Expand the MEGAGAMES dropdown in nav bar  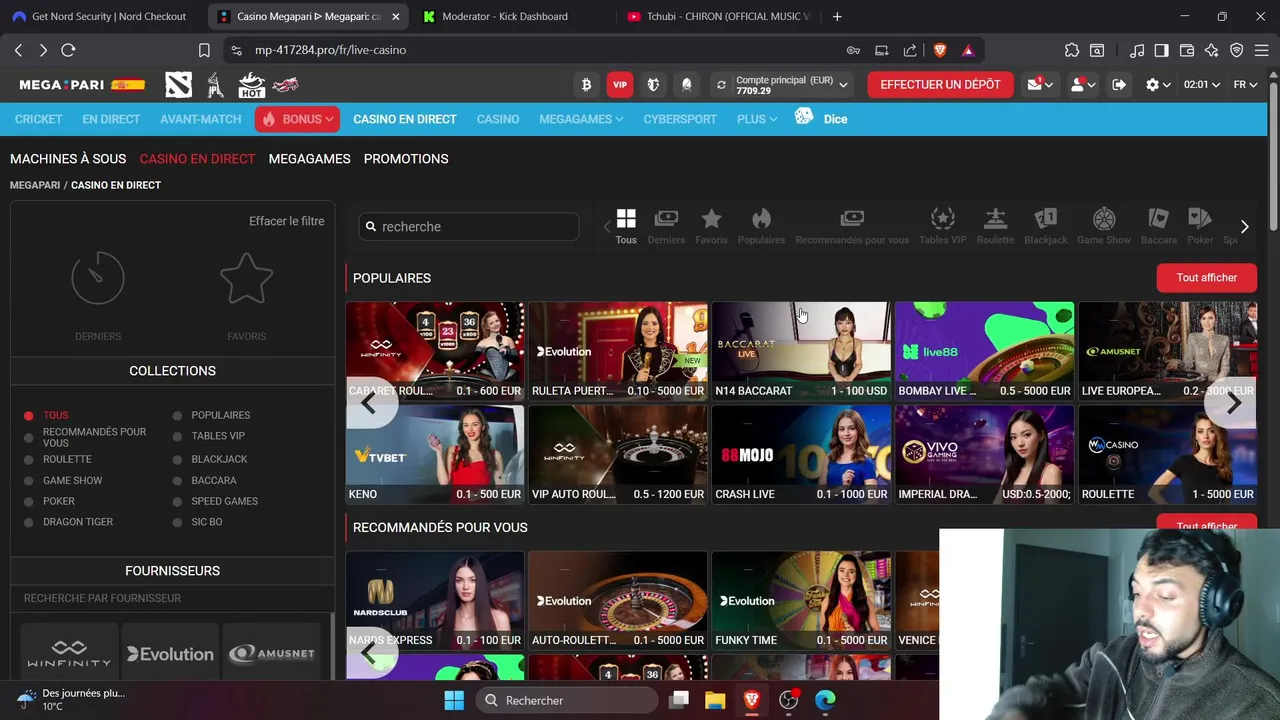click(581, 119)
